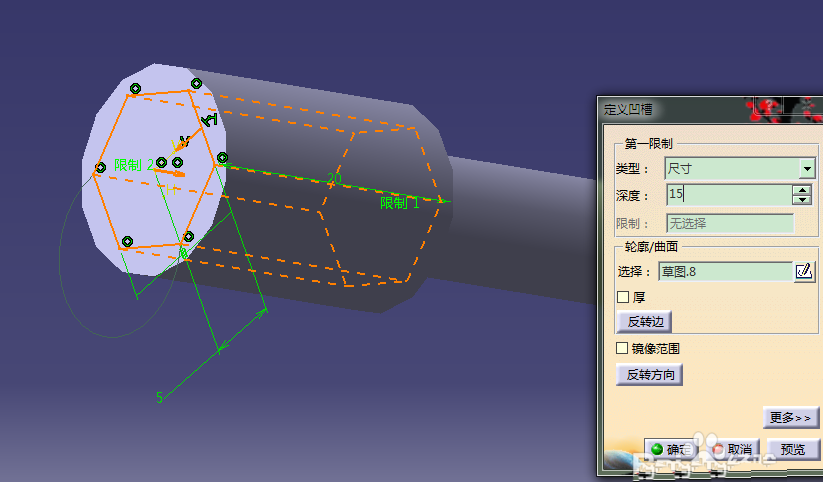Click the 限制 2 limit label
This screenshot has width=823, height=482.
tap(134, 165)
